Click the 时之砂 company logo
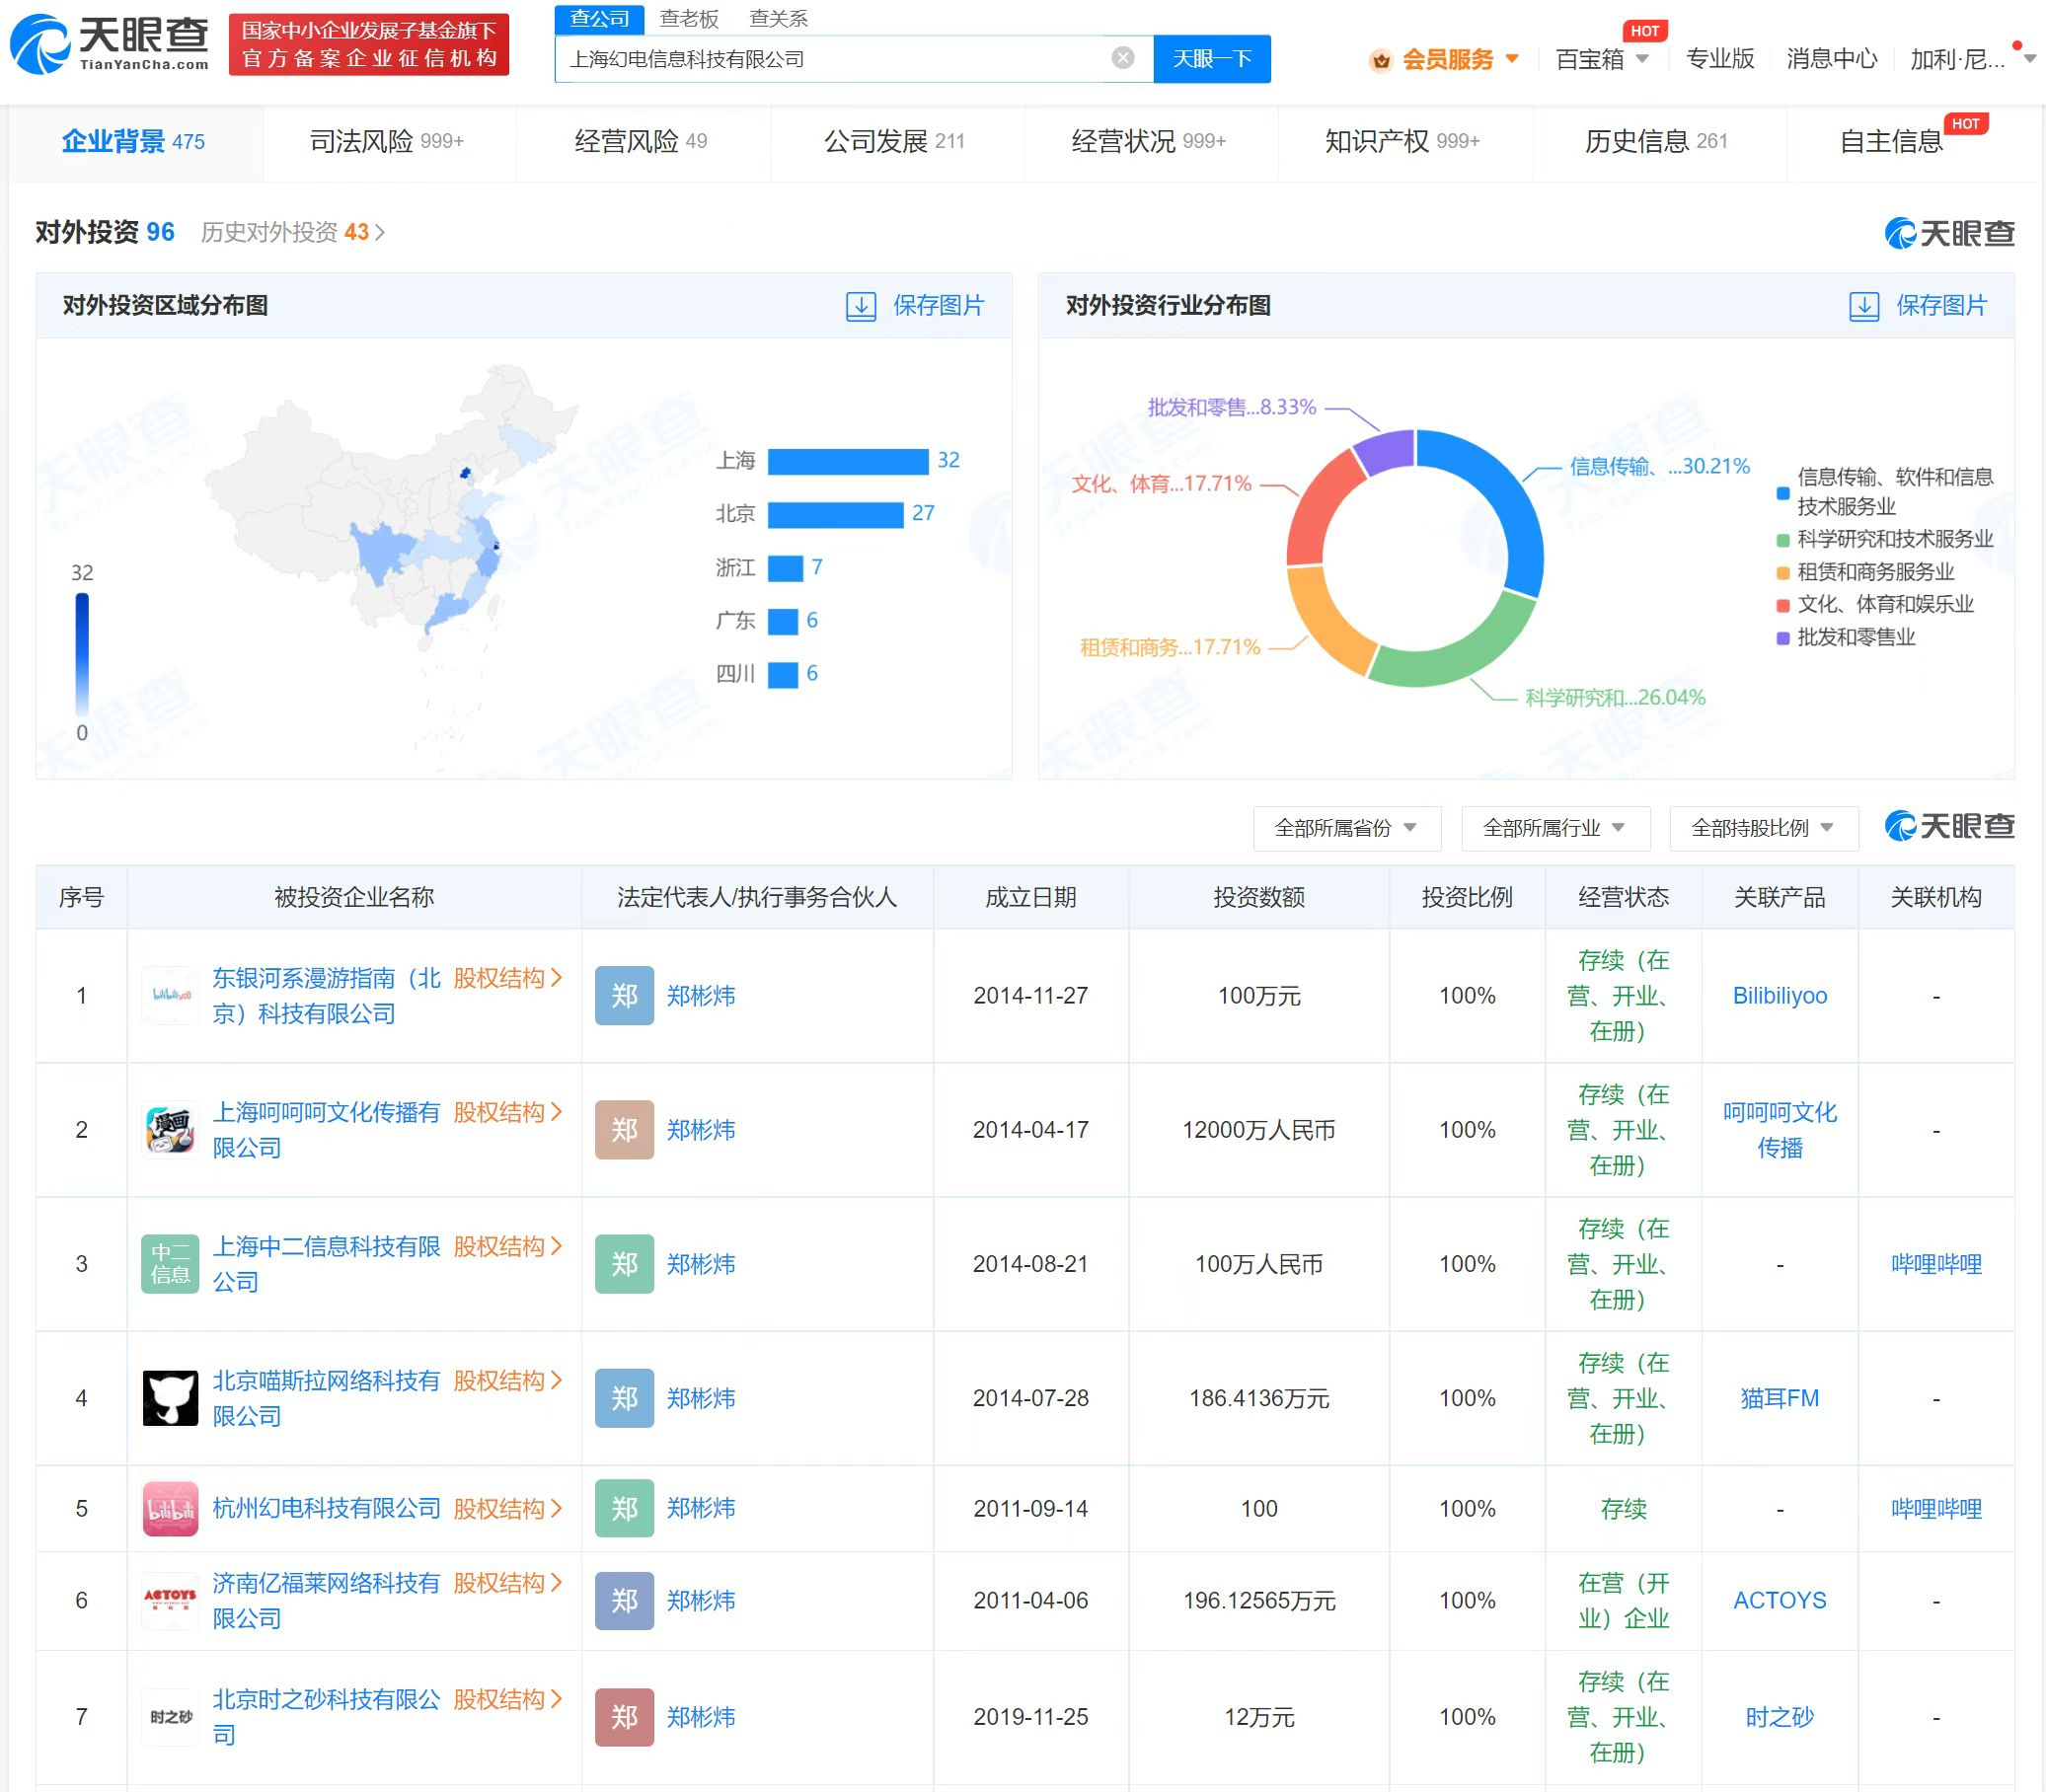Screen dimensions: 2046x1792 tap(170, 1717)
